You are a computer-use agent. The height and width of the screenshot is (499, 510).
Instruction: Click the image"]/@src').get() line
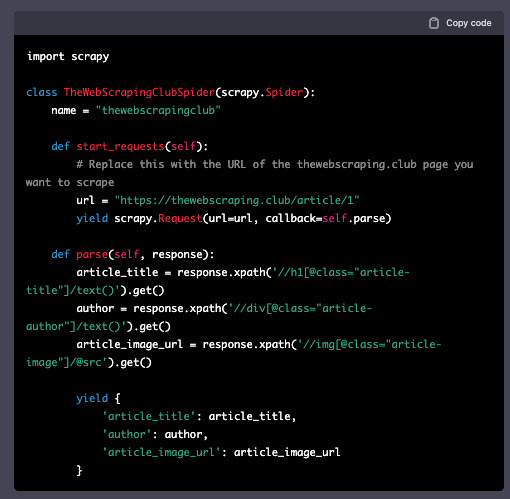[x=89, y=362]
